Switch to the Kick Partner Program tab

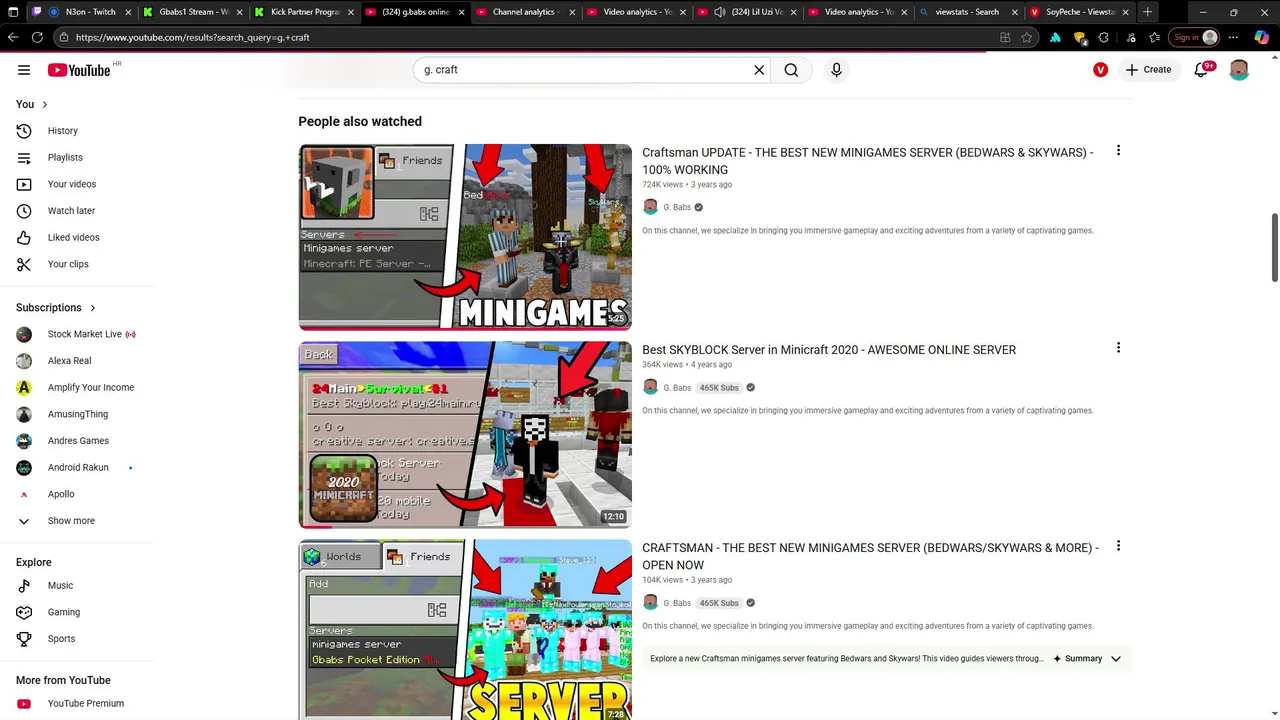(304, 12)
